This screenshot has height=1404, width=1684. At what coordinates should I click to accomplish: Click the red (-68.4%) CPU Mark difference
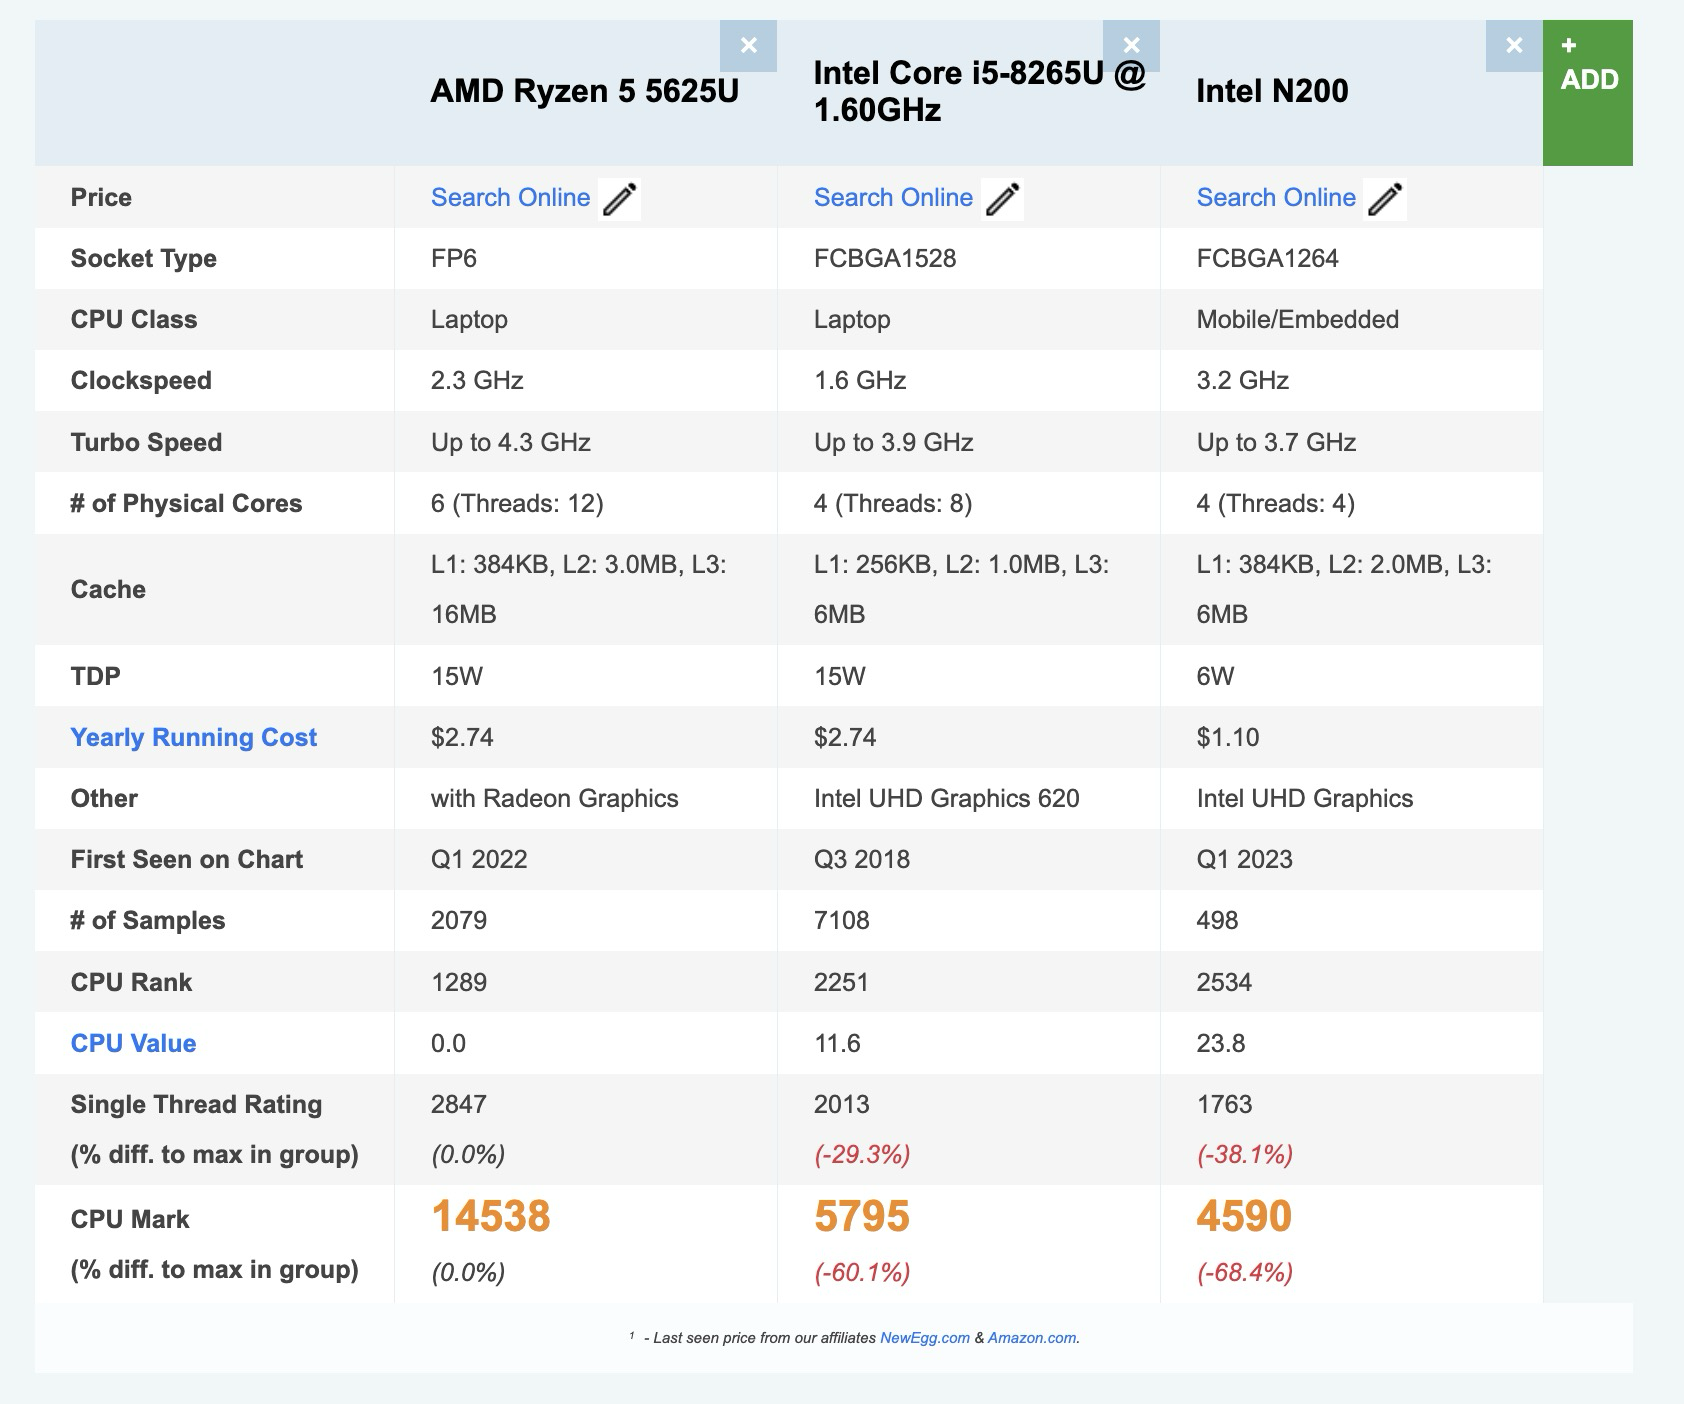click(1245, 1272)
